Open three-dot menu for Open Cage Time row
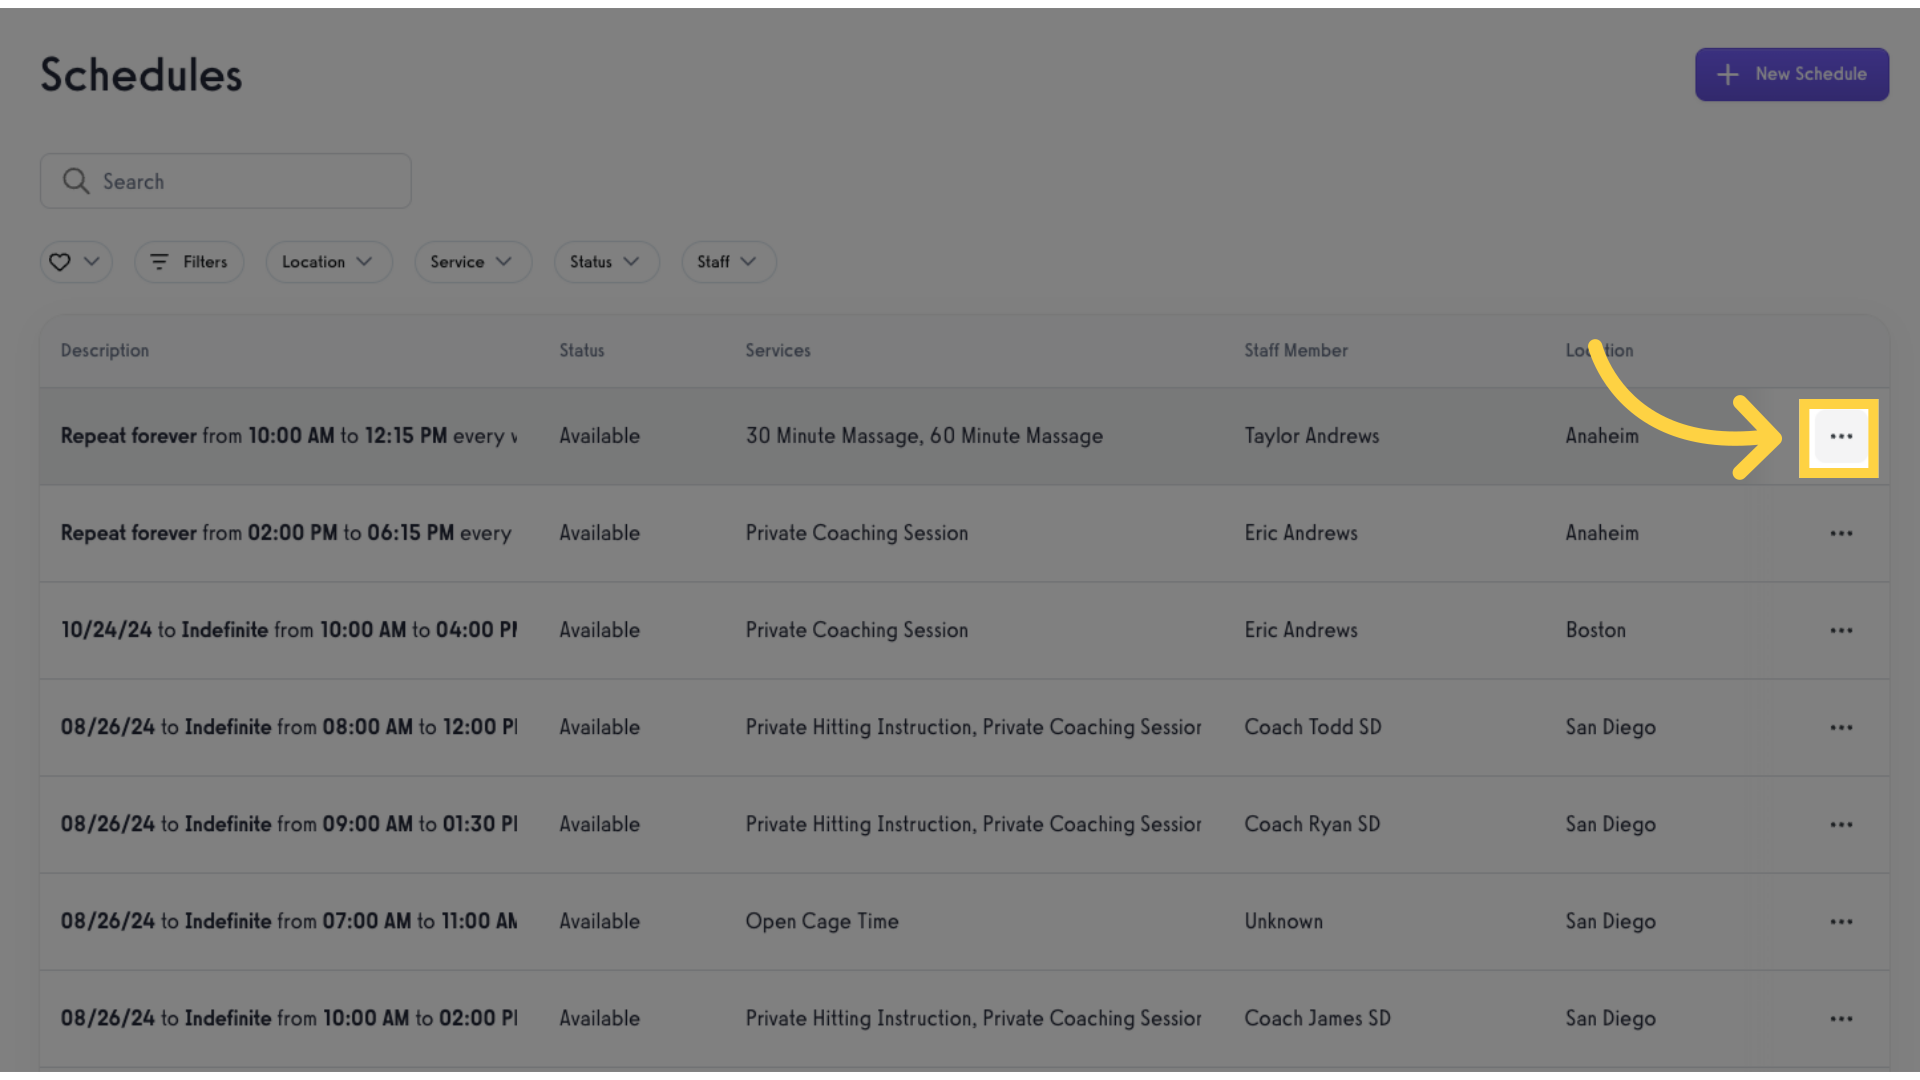 pyautogui.click(x=1841, y=922)
